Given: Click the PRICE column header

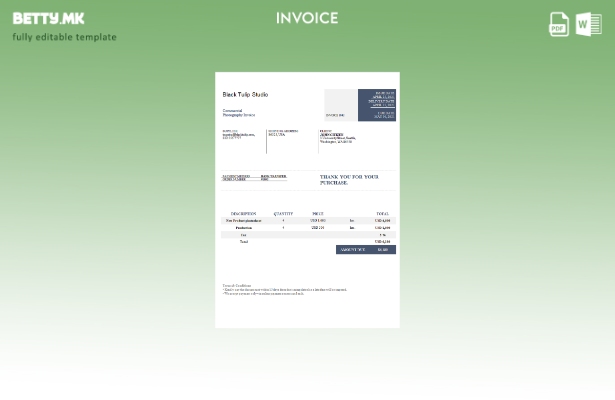Looking at the screenshot, I should coord(317,213).
